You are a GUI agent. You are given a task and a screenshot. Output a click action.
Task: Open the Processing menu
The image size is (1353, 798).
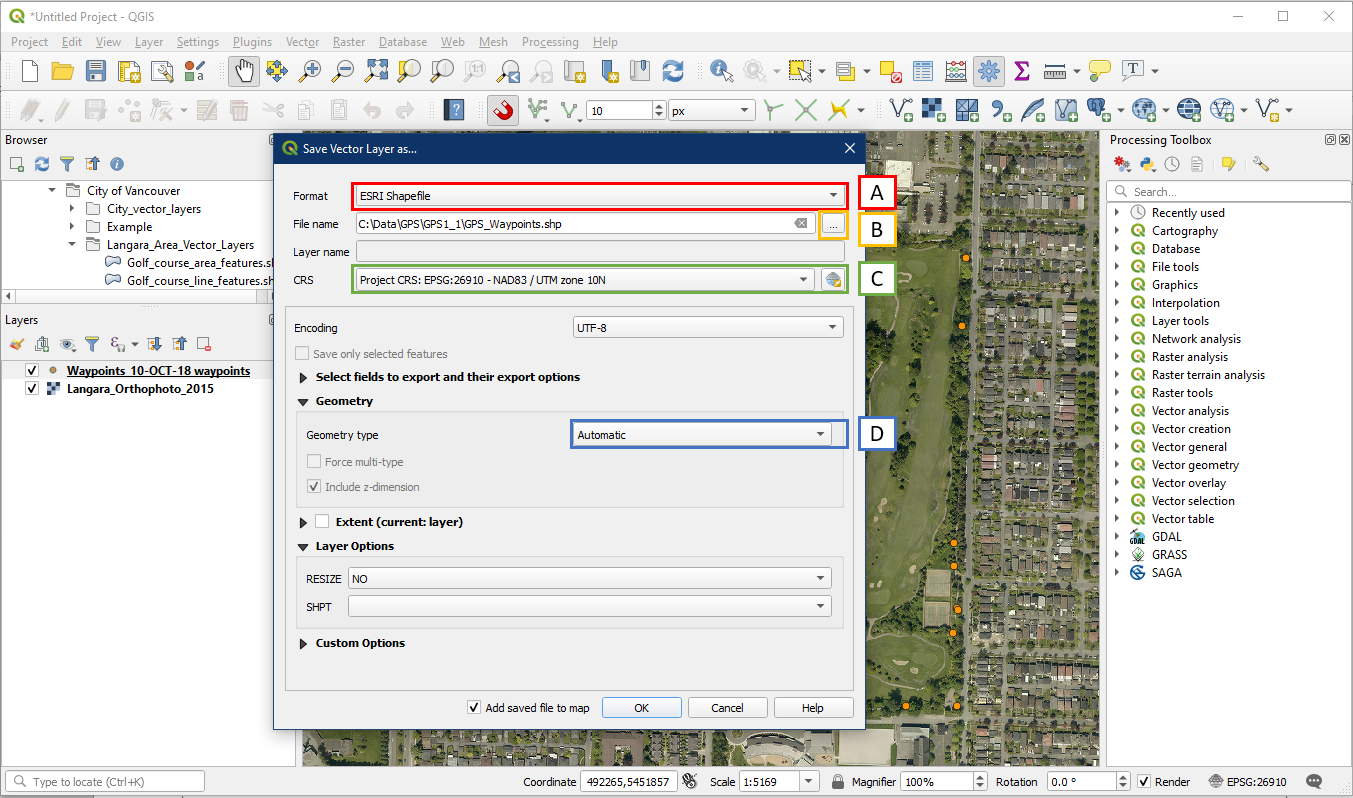[x=549, y=42]
